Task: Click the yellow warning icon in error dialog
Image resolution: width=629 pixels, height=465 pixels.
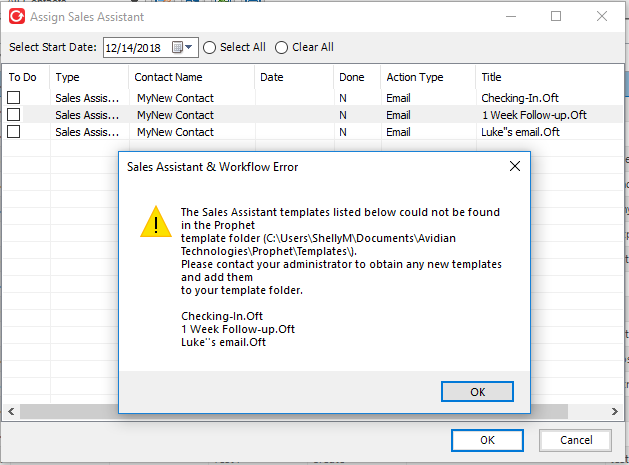Action: [x=156, y=221]
